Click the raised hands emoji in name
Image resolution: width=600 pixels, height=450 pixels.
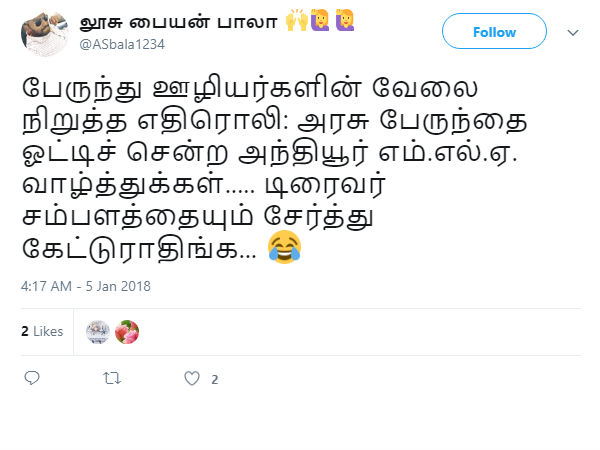point(297,21)
